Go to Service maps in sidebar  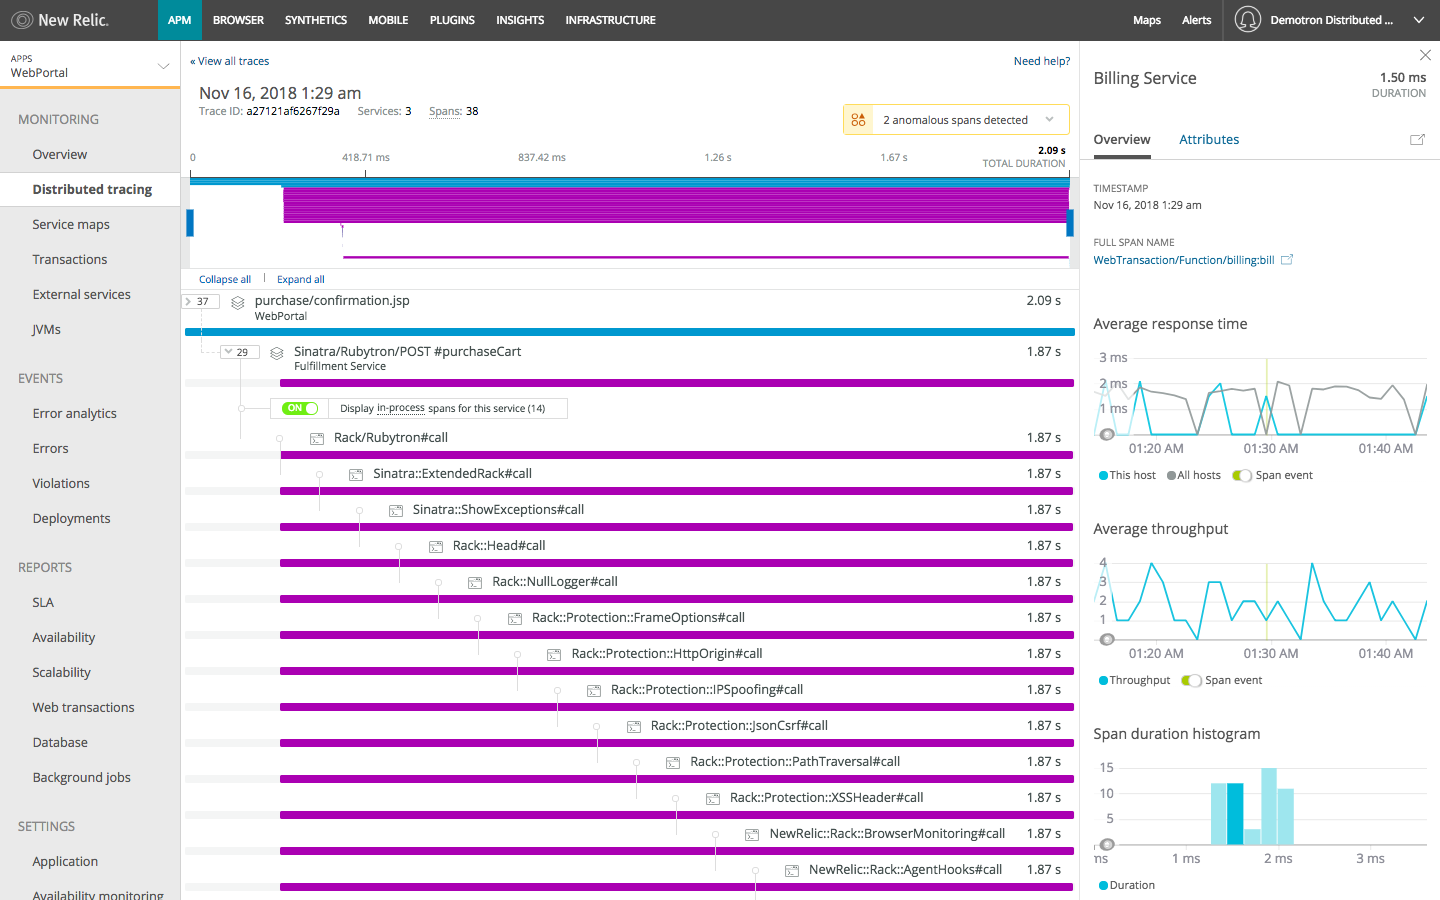point(71,225)
